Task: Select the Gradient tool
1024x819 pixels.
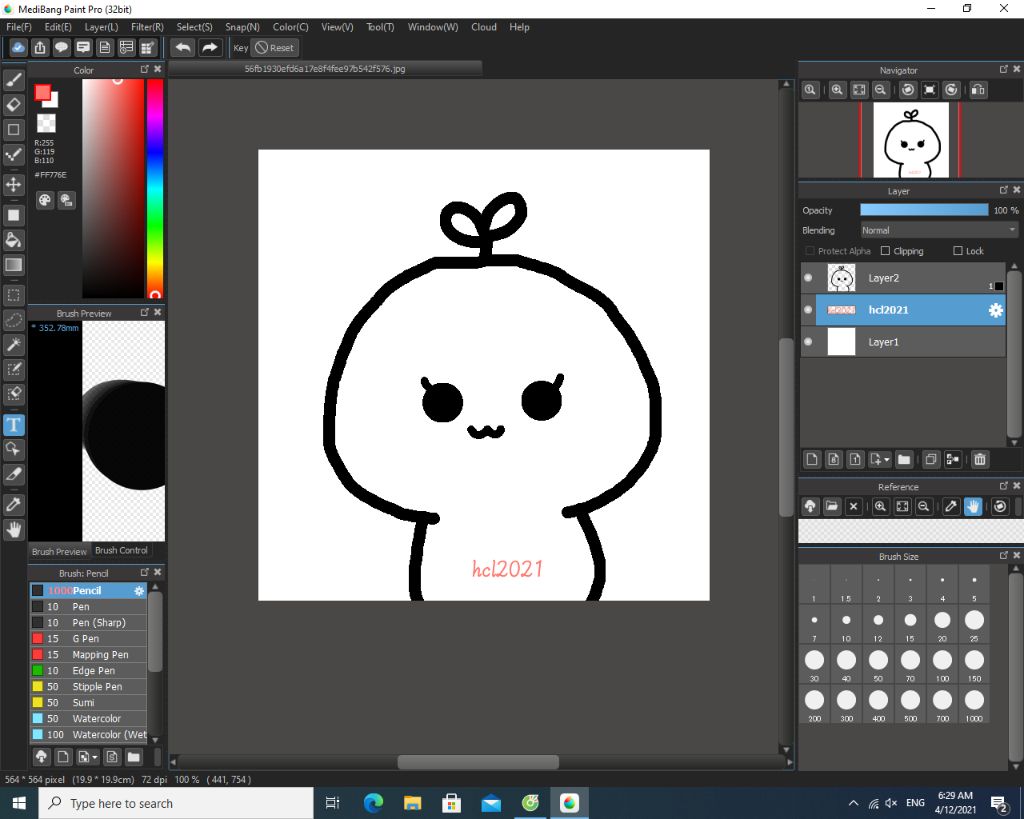Action: 14,265
